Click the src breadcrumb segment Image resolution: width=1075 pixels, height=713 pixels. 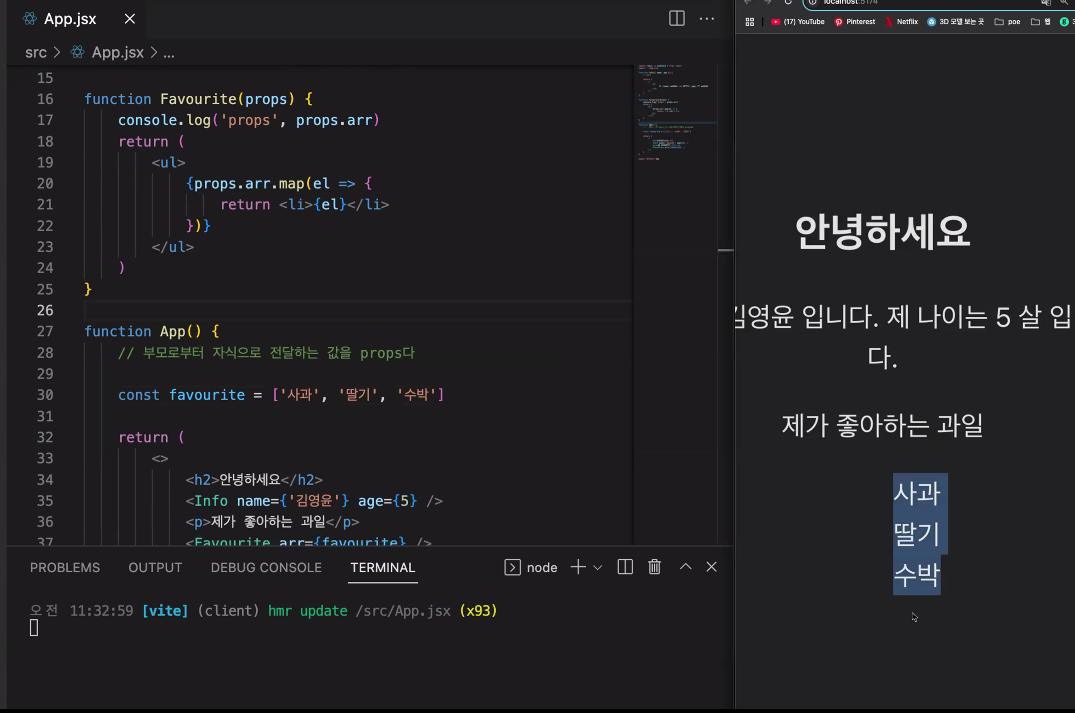[x=36, y=53]
